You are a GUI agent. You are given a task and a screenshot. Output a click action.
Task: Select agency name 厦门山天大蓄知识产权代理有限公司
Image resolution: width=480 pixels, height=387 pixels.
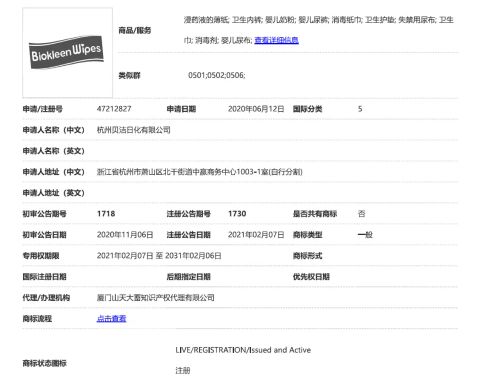point(155,298)
